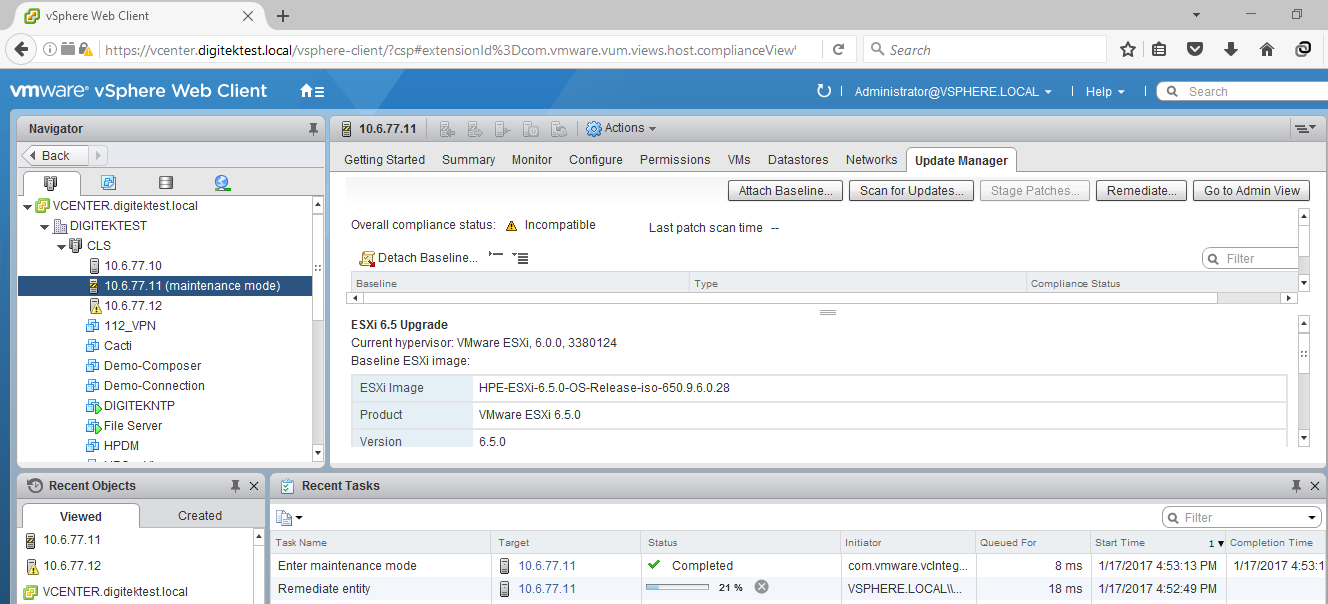Click the Remediate button
The image size is (1328, 604).
tap(1142, 191)
